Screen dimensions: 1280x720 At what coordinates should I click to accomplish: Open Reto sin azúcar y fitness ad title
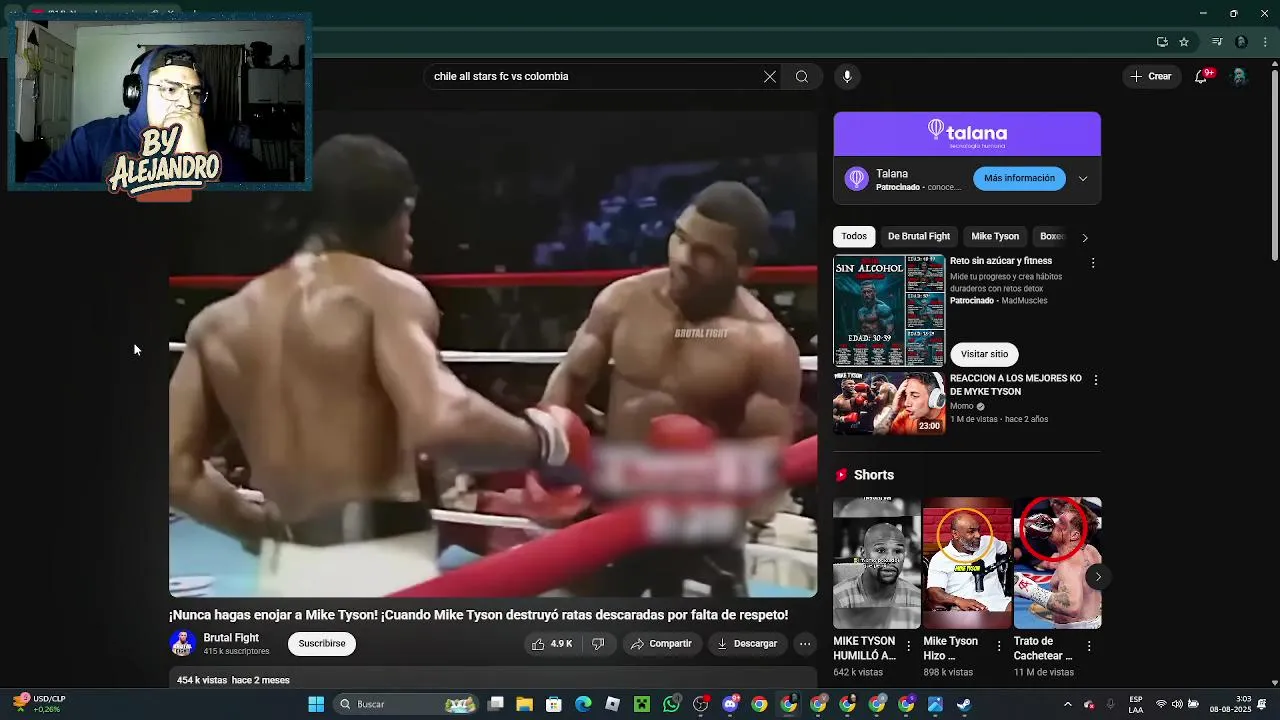point(1001,261)
